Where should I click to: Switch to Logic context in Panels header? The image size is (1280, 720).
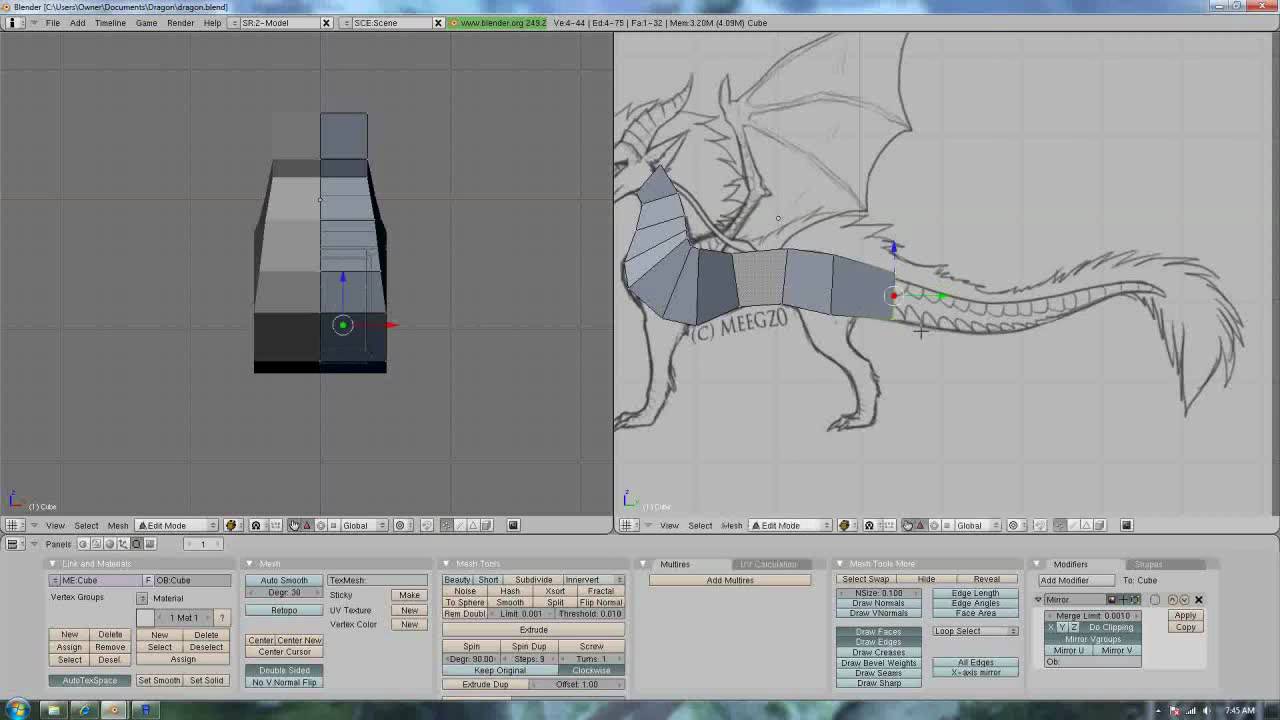coord(83,544)
